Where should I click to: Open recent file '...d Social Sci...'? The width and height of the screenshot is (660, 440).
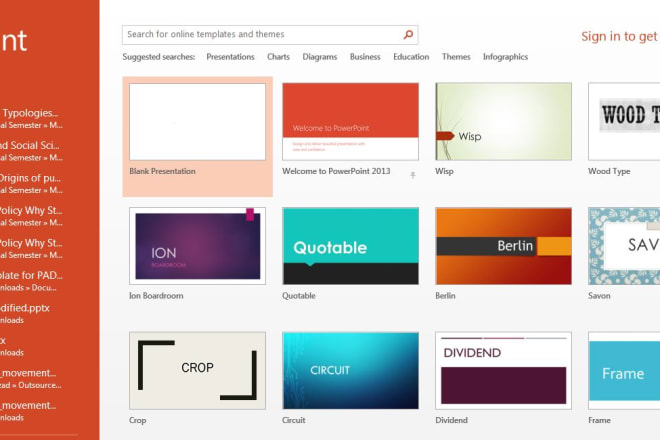32,151
